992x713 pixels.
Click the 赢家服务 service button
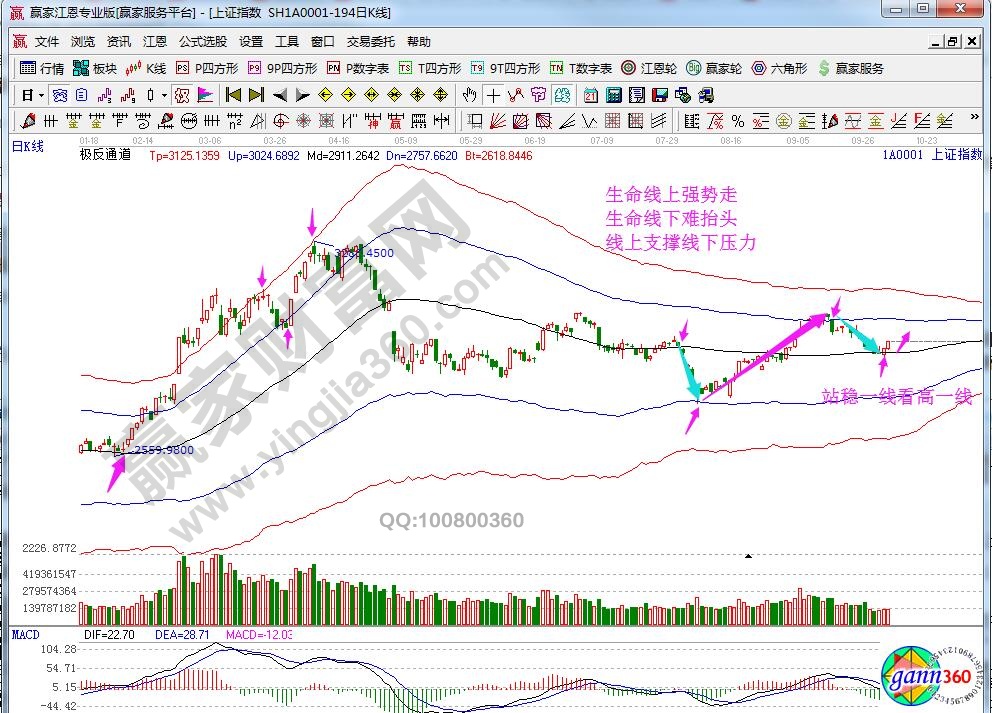pyautogui.click(x=851, y=69)
